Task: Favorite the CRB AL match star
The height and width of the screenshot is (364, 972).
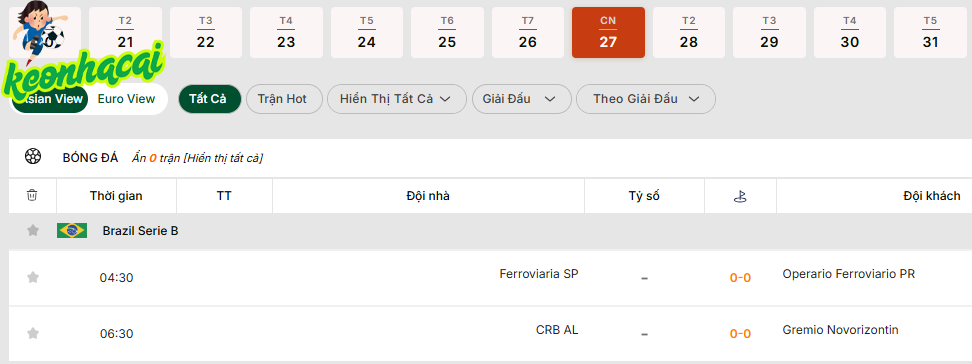Action: tap(33, 334)
